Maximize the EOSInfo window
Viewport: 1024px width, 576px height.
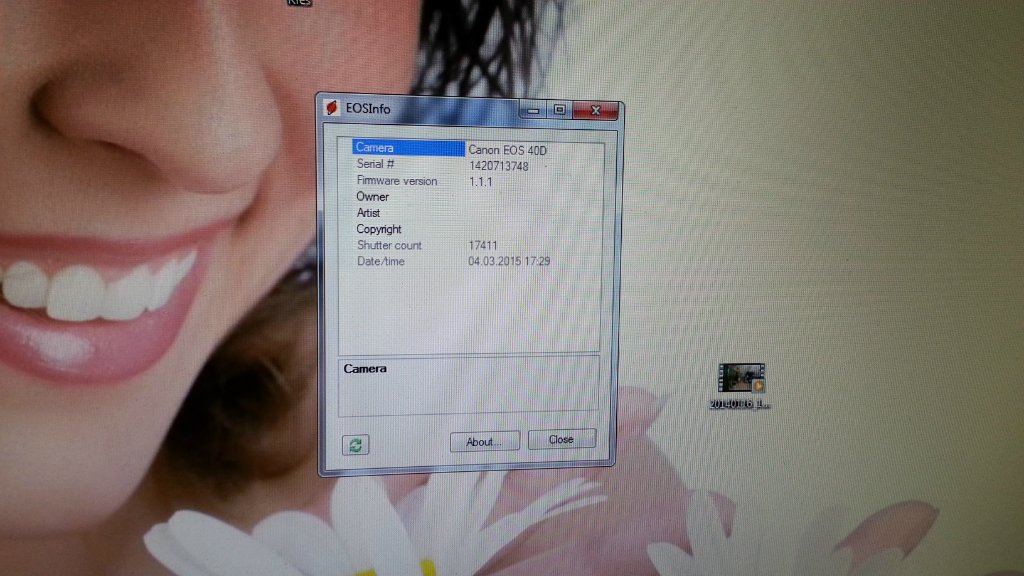click(559, 110)
